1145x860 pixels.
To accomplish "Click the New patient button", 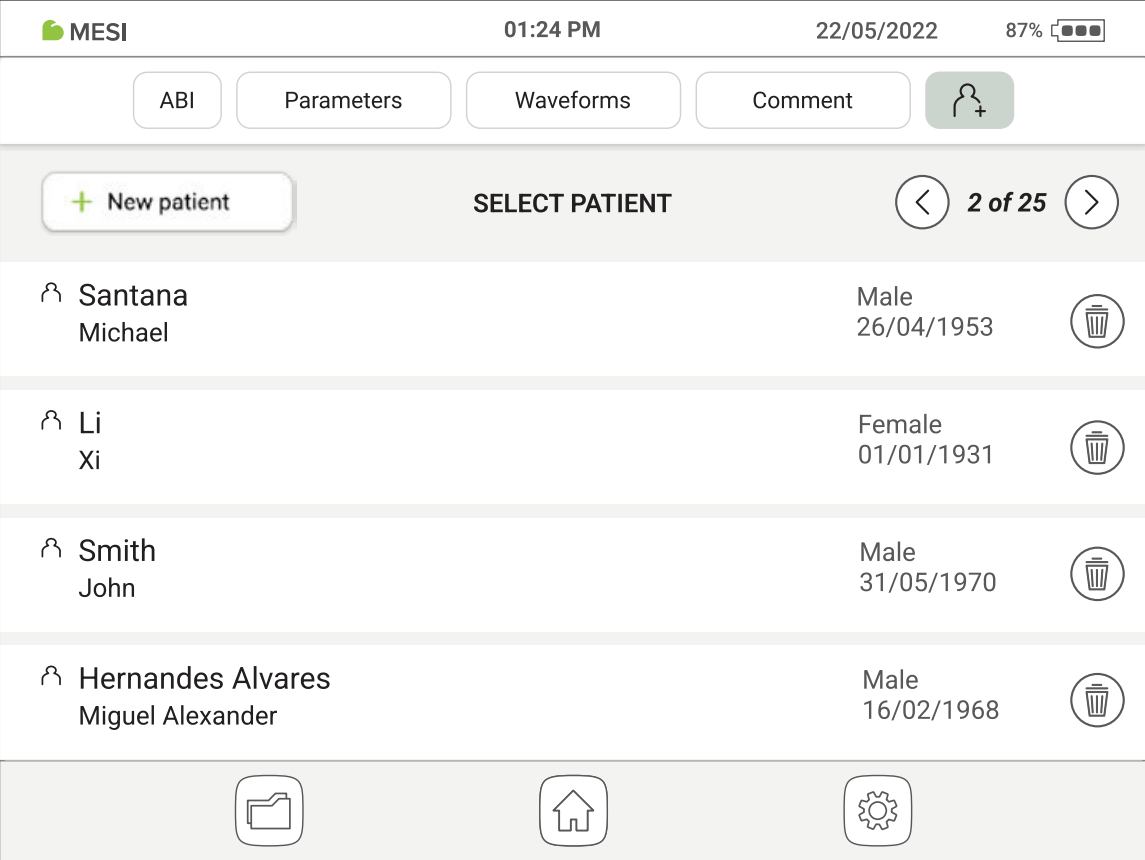I will (x=167, y=202).
